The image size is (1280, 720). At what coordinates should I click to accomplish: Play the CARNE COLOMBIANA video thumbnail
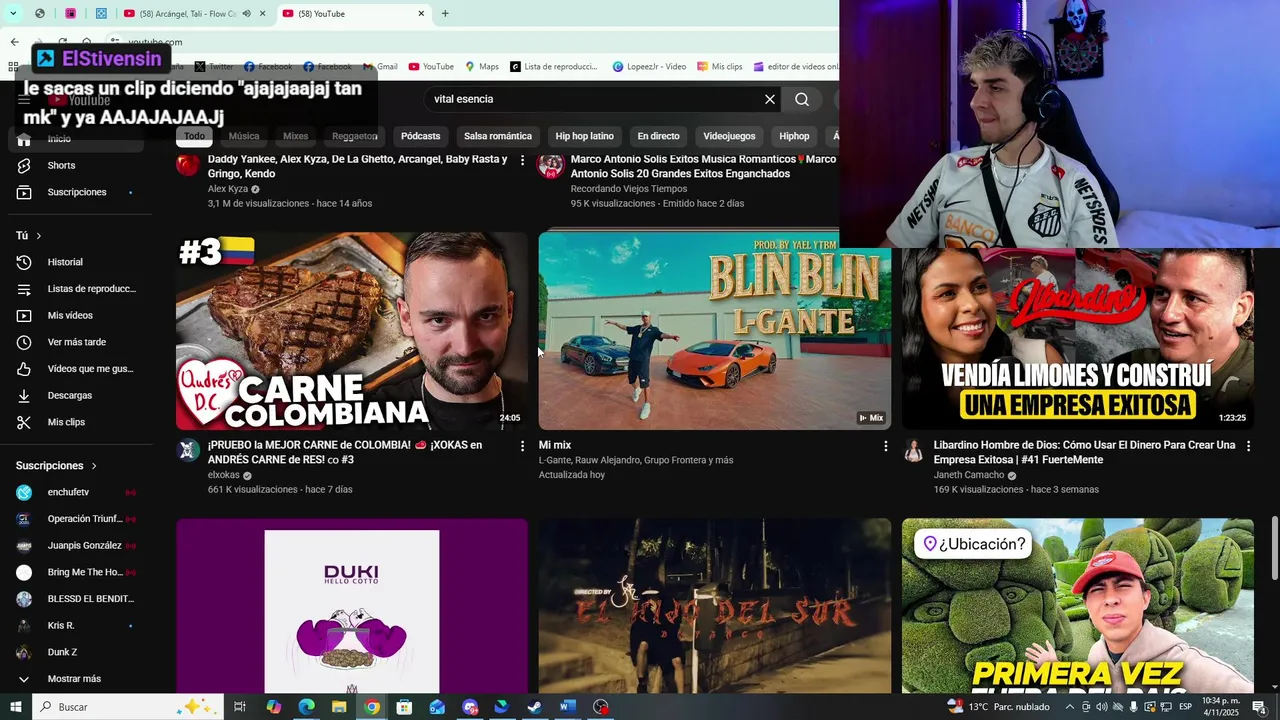352,331
